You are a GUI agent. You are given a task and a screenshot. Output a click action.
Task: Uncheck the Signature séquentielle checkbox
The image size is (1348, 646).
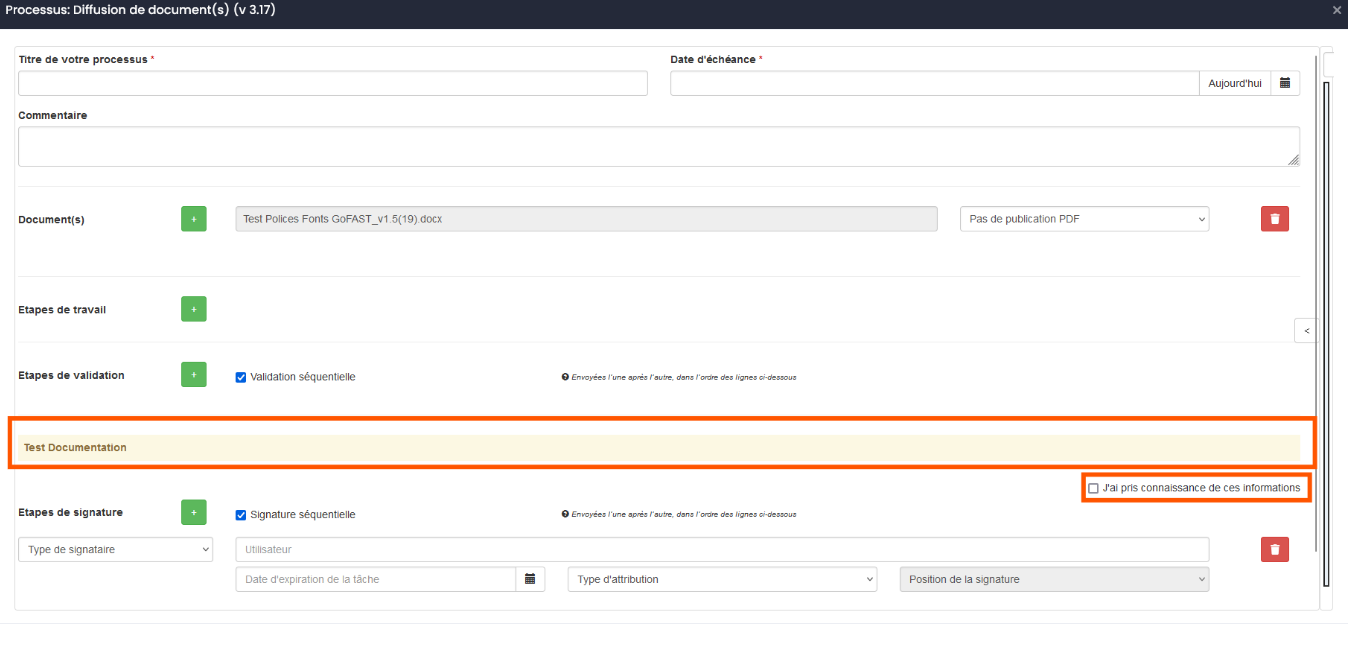point(241,515)
